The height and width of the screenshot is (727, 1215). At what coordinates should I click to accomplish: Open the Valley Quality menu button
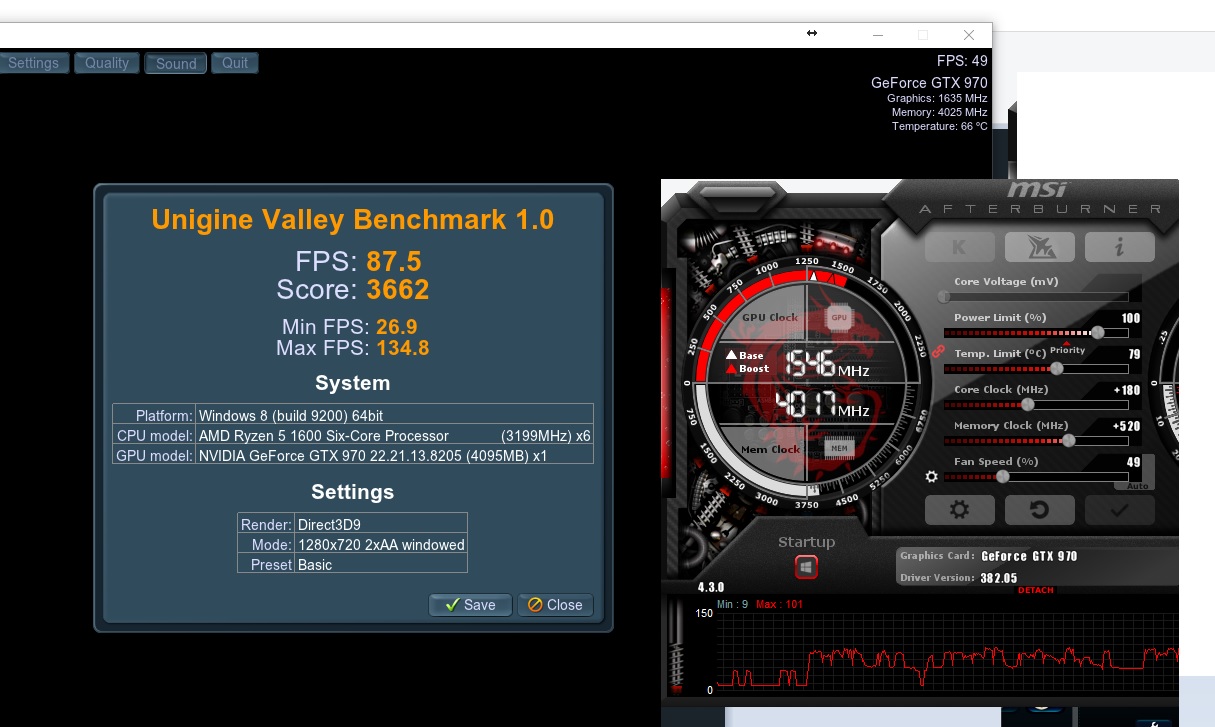(107, 63)
